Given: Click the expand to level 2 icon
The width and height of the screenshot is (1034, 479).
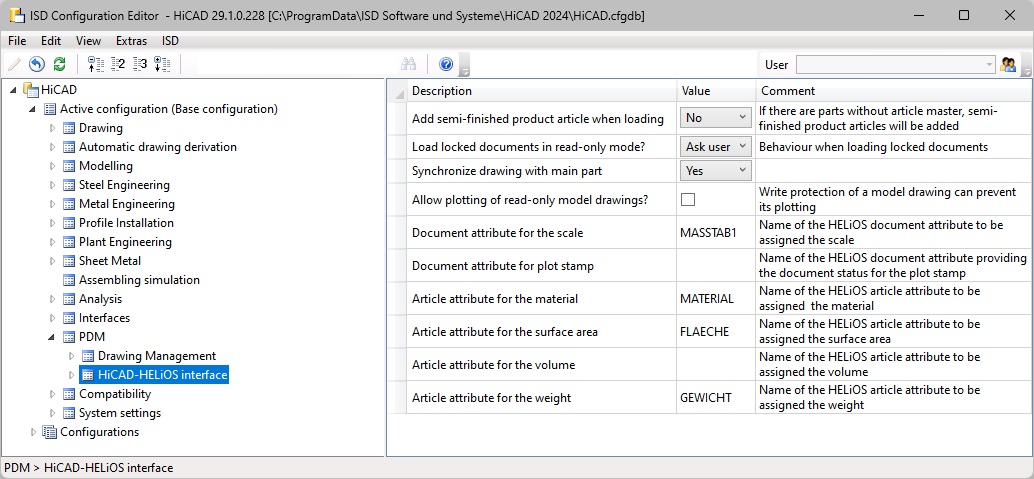Looking at the screenshot, I should [118, 64].
